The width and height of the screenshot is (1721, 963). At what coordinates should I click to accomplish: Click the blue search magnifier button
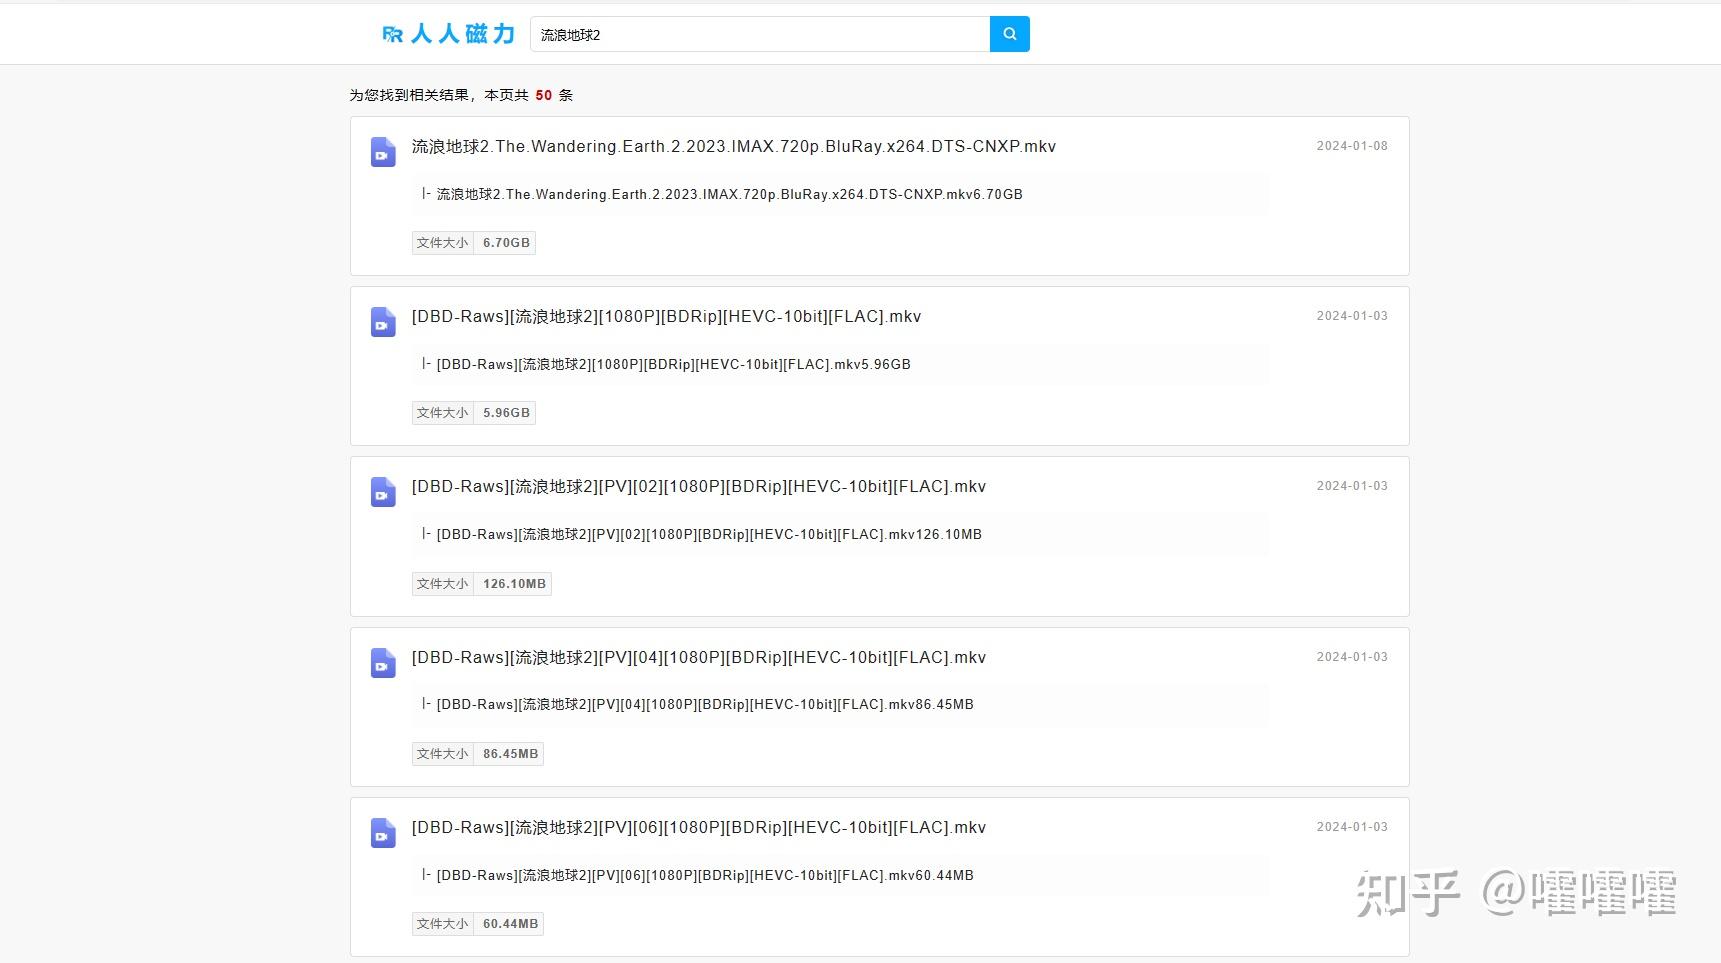click(x=1009, y=34)
